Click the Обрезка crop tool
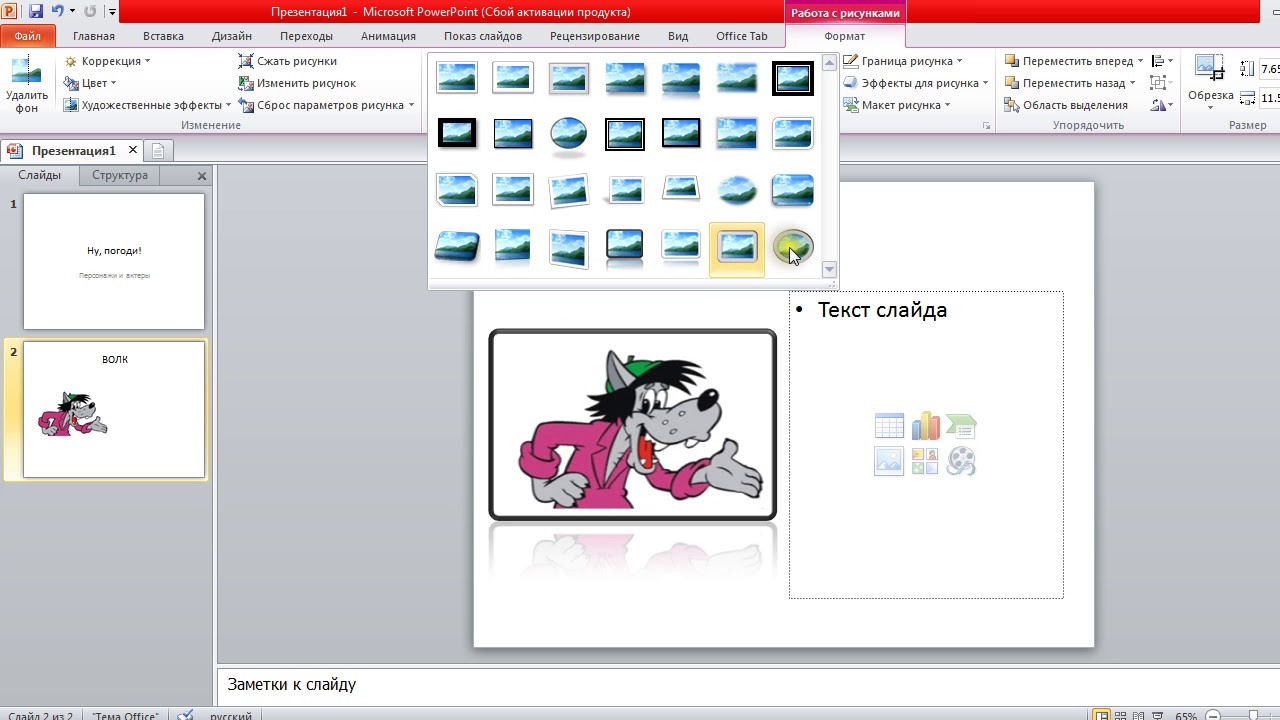Image resolution: width=1280 pixels, height=720 pixels. pyautogui.click(x=1210, y=80)
